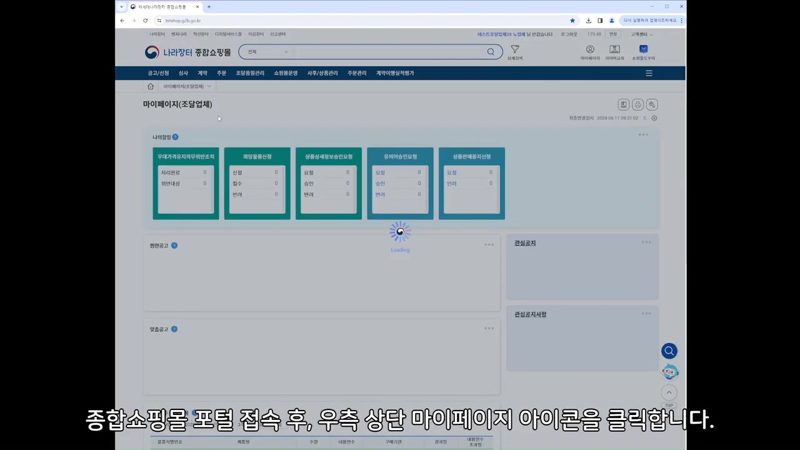The height and width of the screenshot is (450, 800).
Task: Click the browser reload button
Action: (145, 21)
